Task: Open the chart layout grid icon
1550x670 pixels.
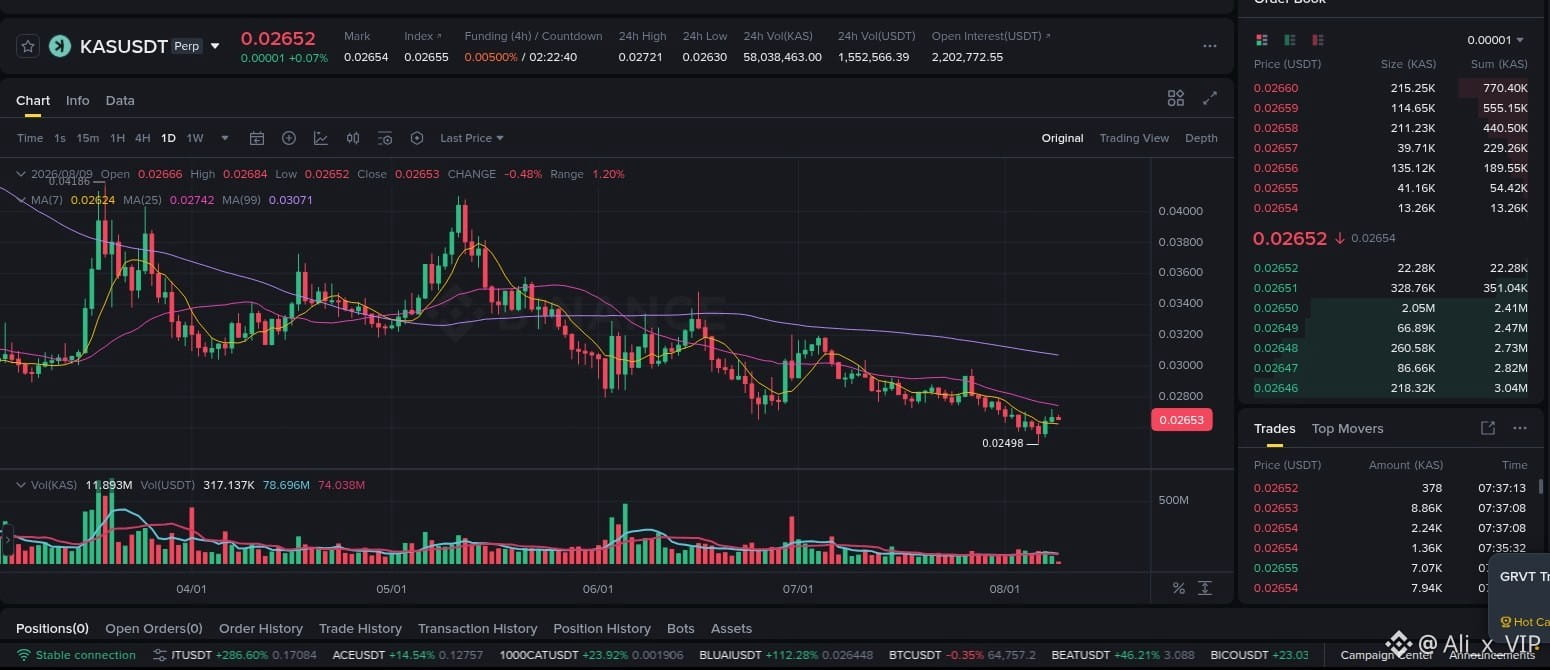Action: (x=1176, y=98)
